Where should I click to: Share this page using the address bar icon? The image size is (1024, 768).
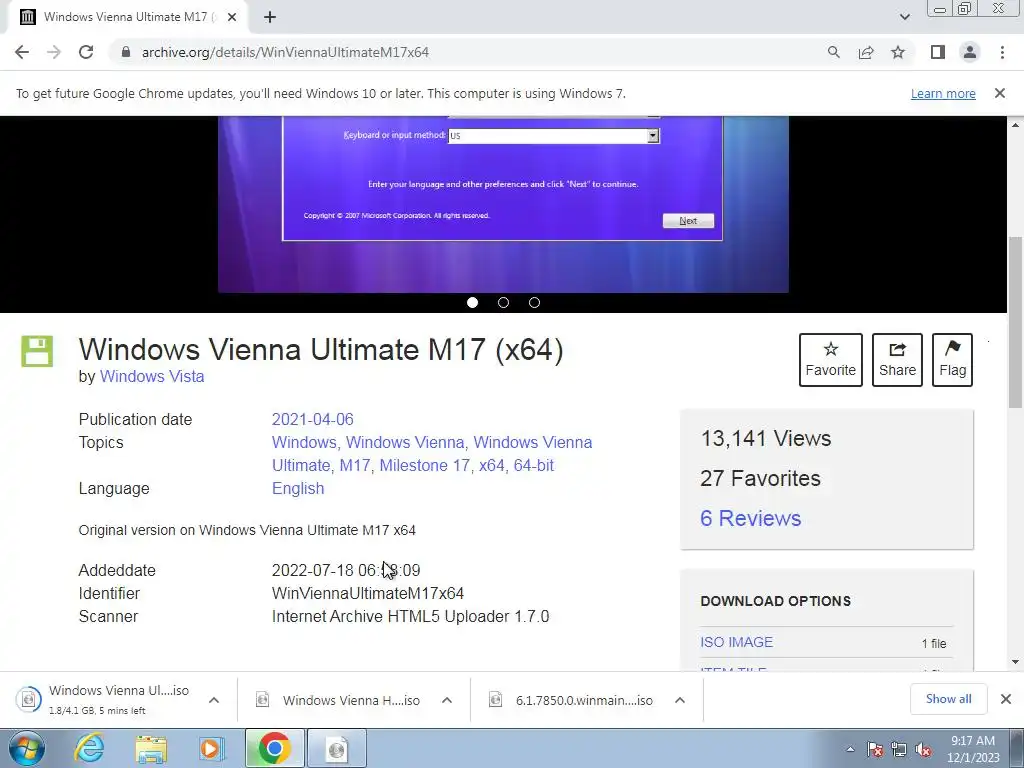pyautogui.click(x=866, y=52)
